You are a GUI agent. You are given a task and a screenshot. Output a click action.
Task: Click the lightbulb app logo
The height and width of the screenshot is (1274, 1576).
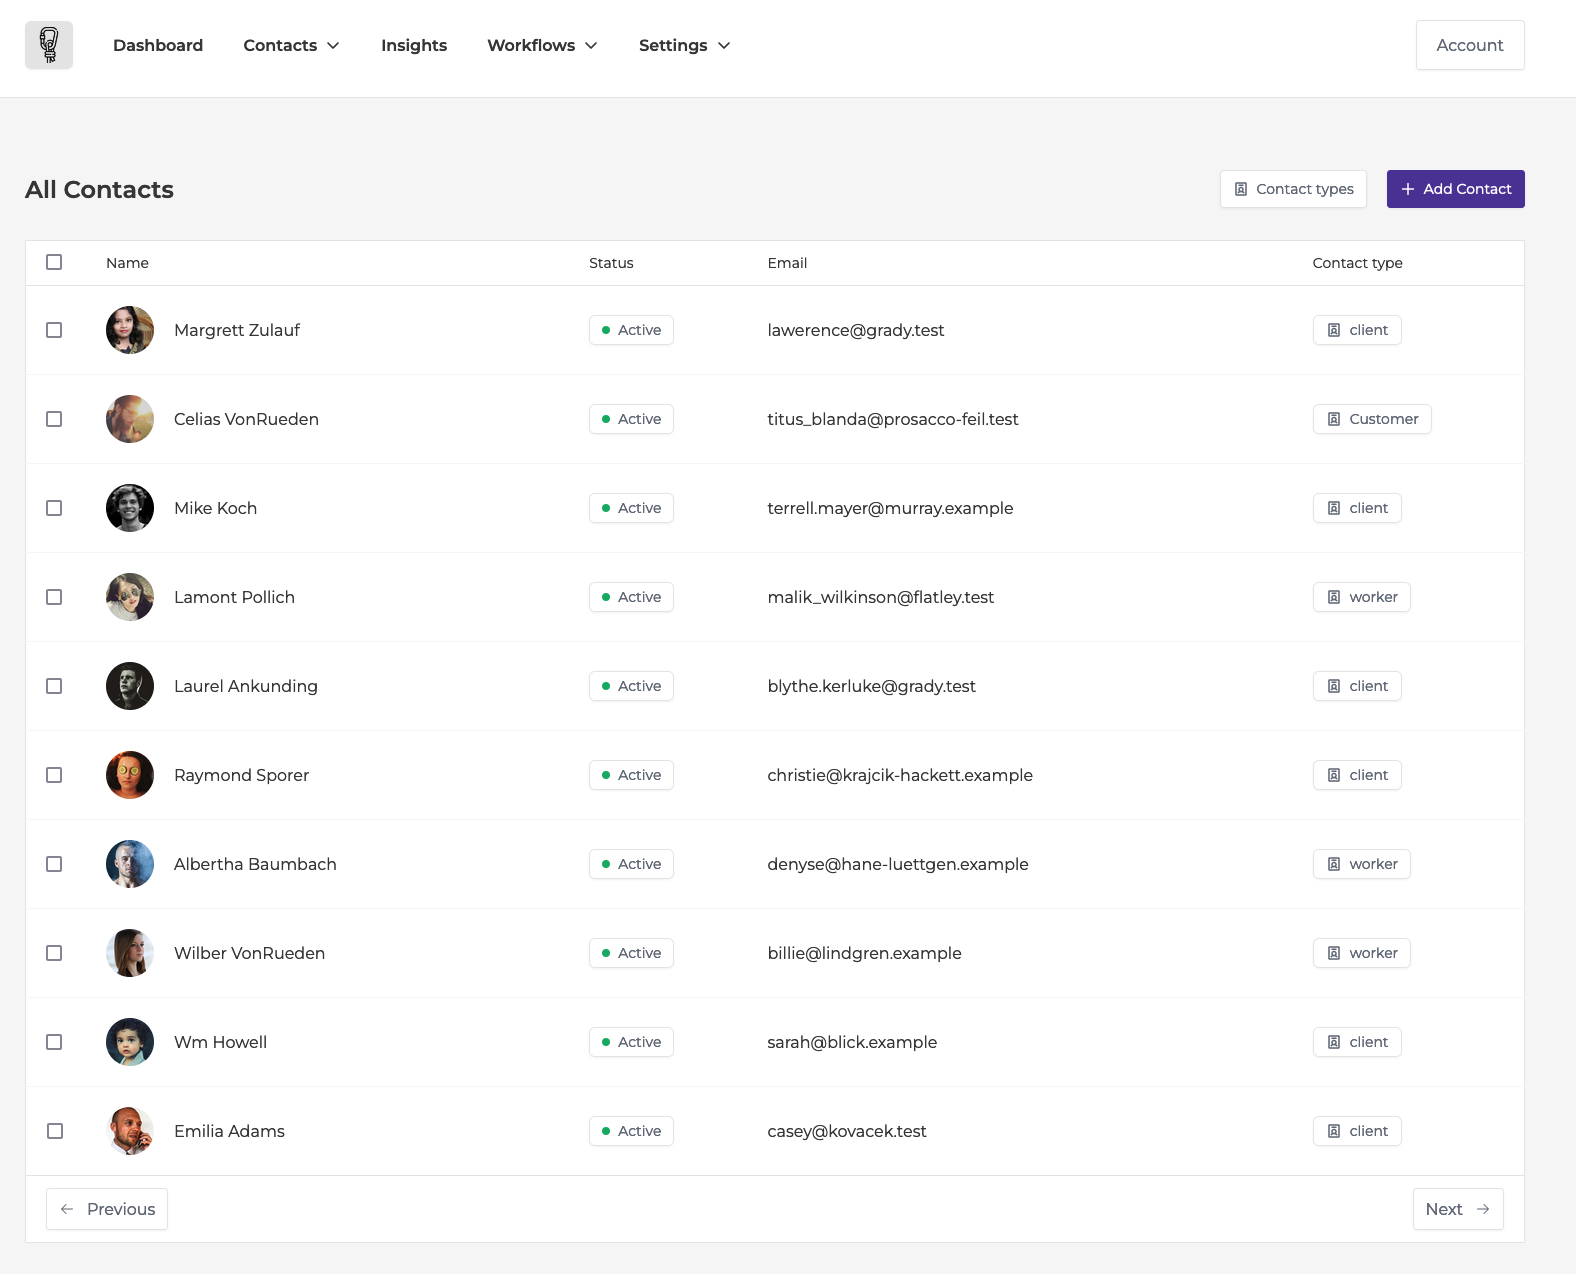point(49,45)
